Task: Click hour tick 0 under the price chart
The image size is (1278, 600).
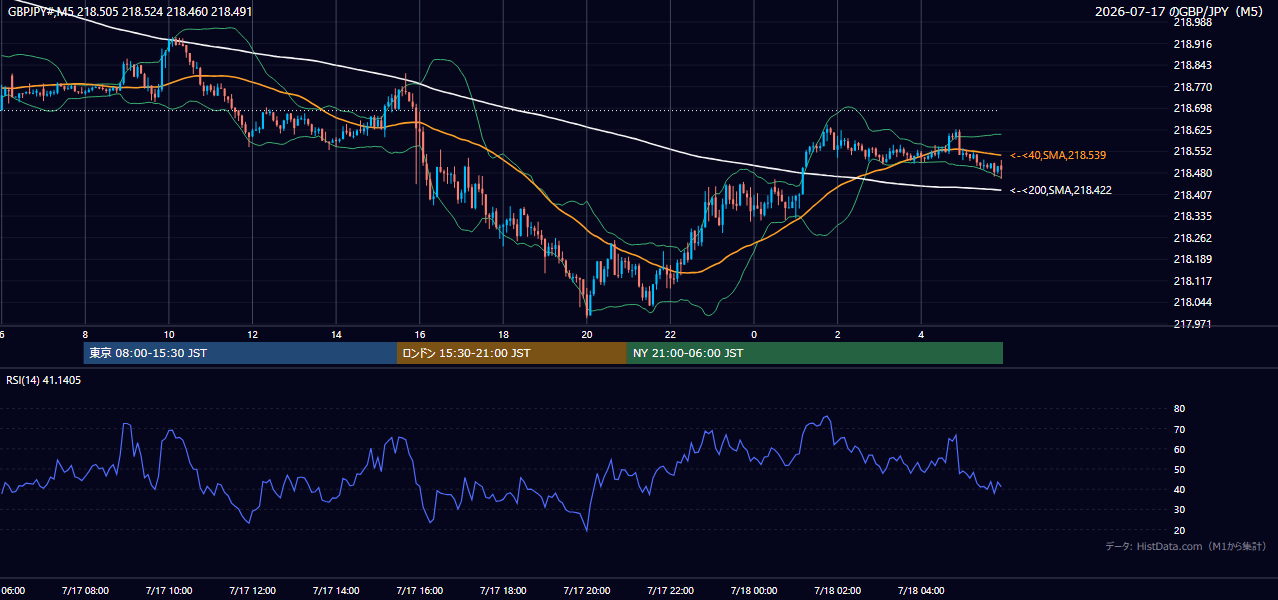Action: [x=754, y=335]
